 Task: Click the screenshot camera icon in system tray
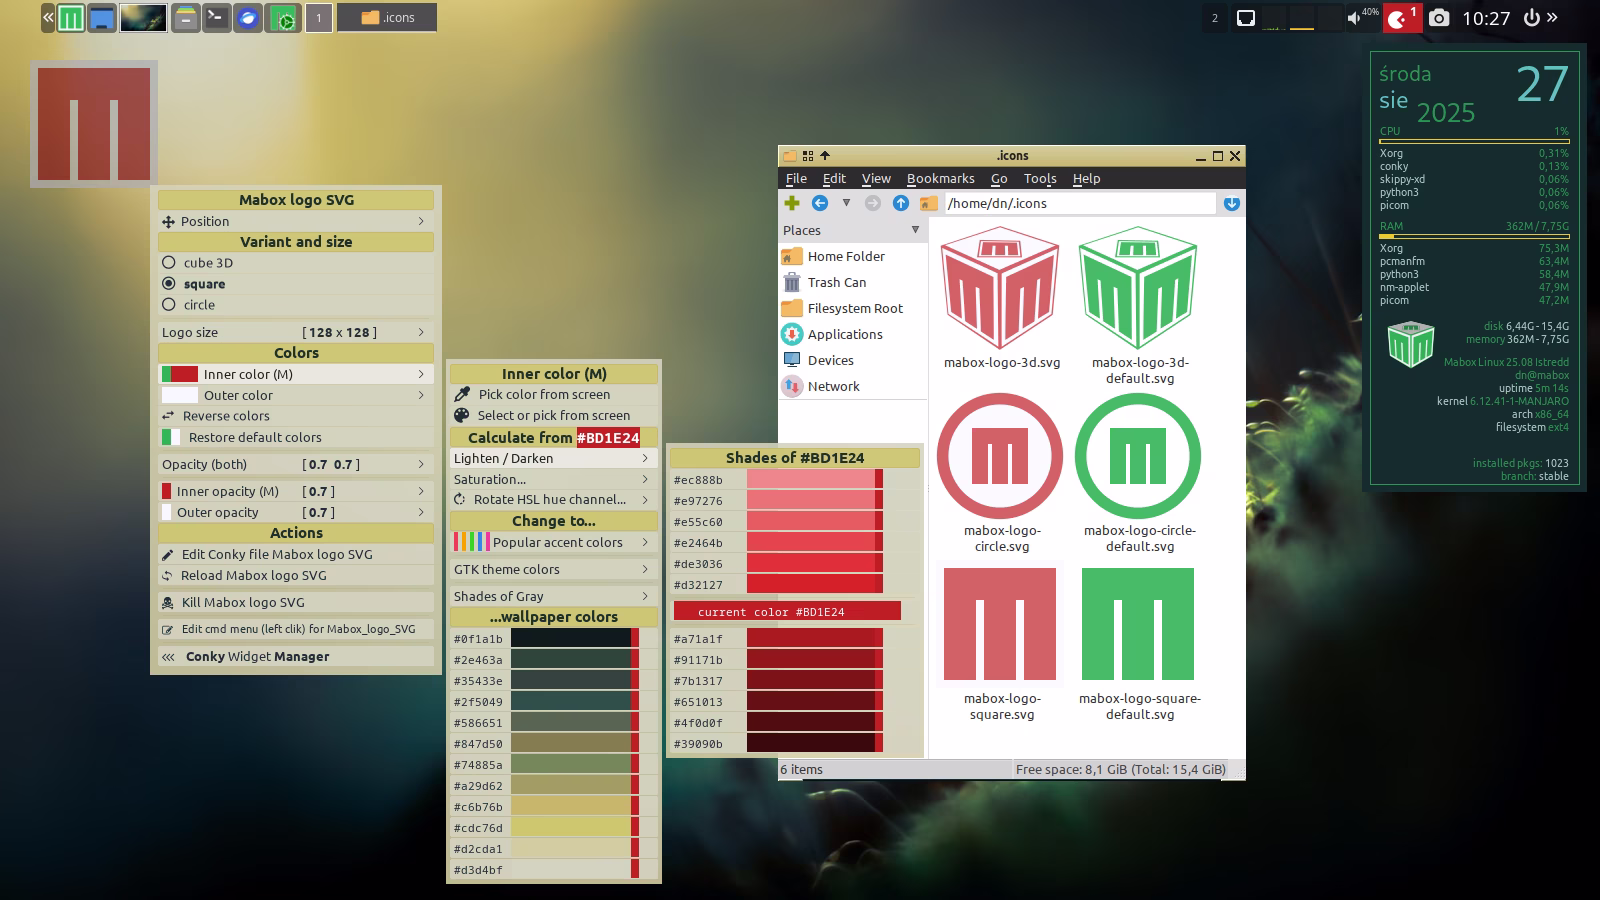[x=1438, y=18]
